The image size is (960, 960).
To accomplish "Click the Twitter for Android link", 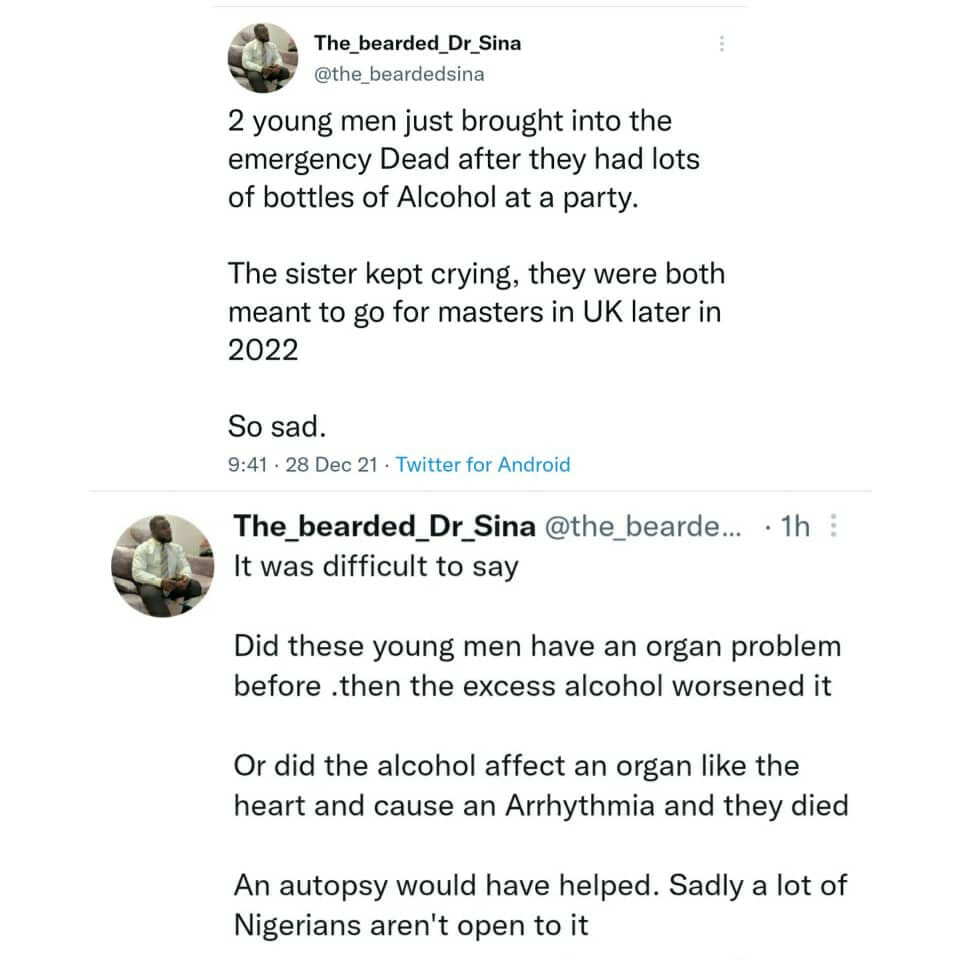I will (483, 464).
